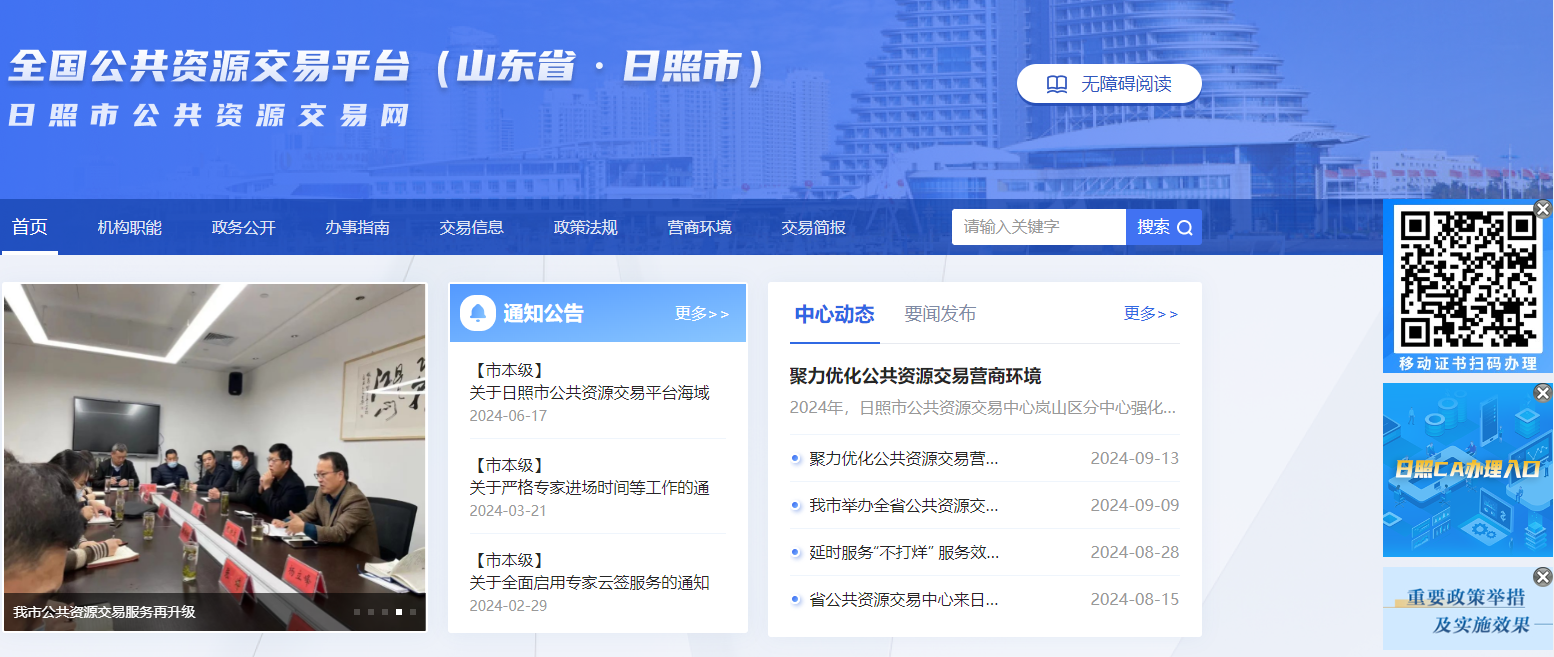Open the 交易信息 menu
This screenshot has width=1554, height=657.
click(x=471, y=227)
